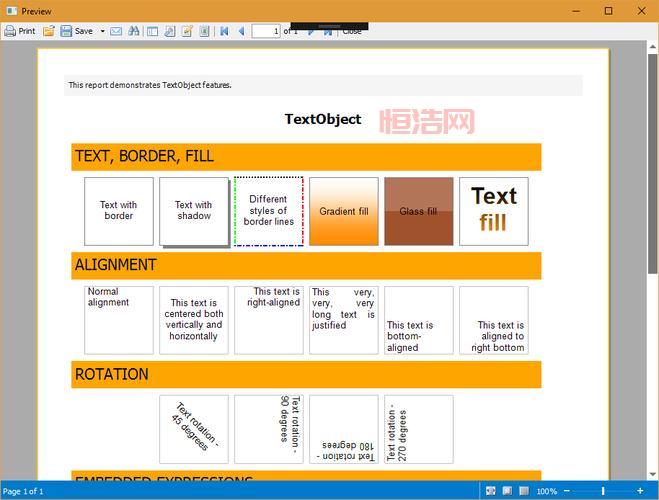Image resolution: width=659 pixels, height=500 pixels.
Task: Click the Print button in toolbar
Action: [19, 31]
